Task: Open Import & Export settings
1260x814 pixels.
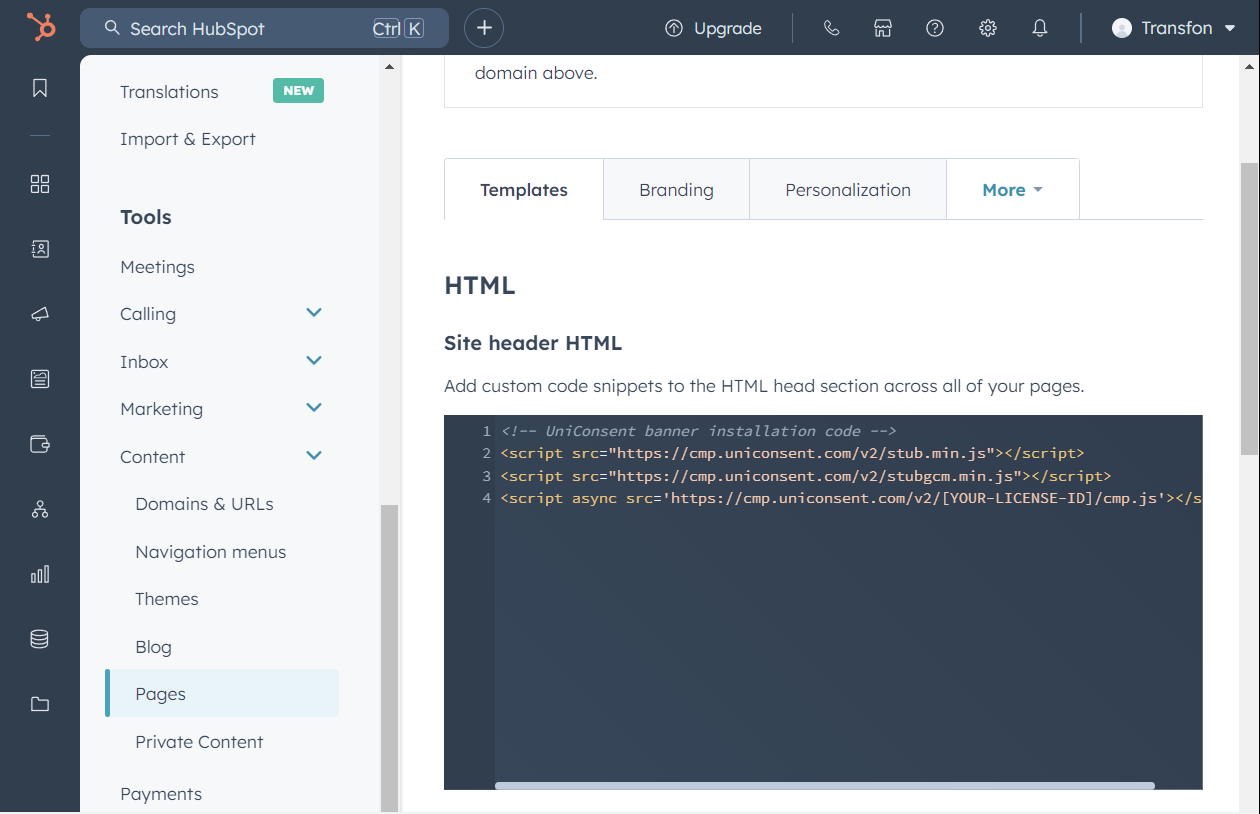Action: tap(188, 139)
